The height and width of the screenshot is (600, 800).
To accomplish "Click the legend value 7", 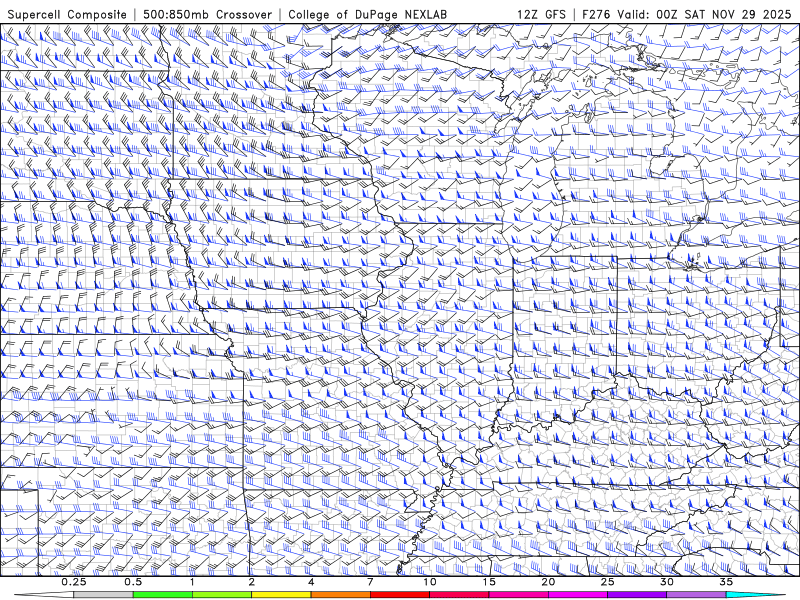I will (x=370, y=582).
